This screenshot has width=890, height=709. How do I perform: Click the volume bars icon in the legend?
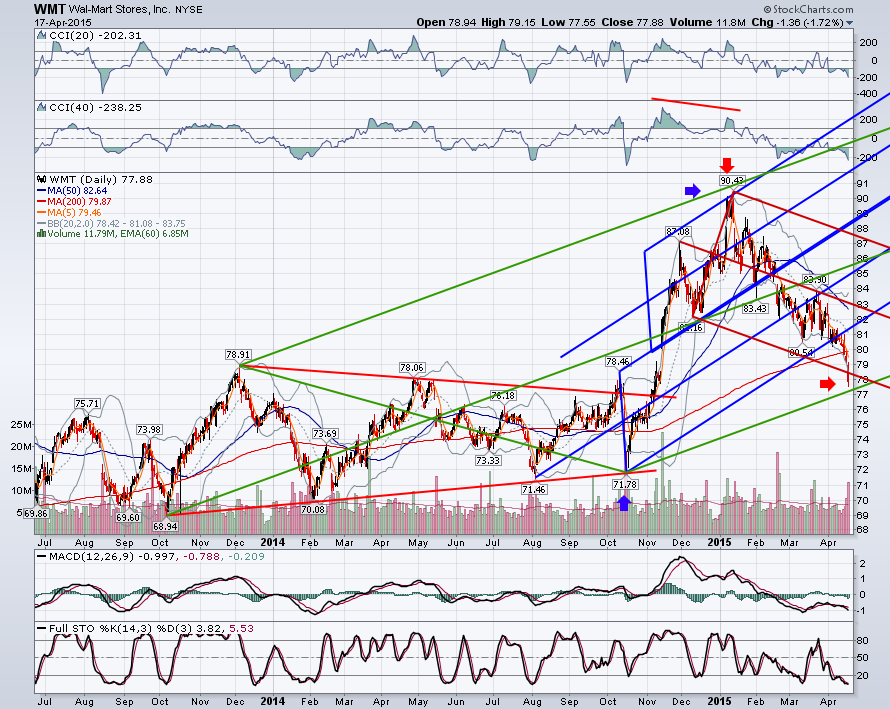[41, 233]
